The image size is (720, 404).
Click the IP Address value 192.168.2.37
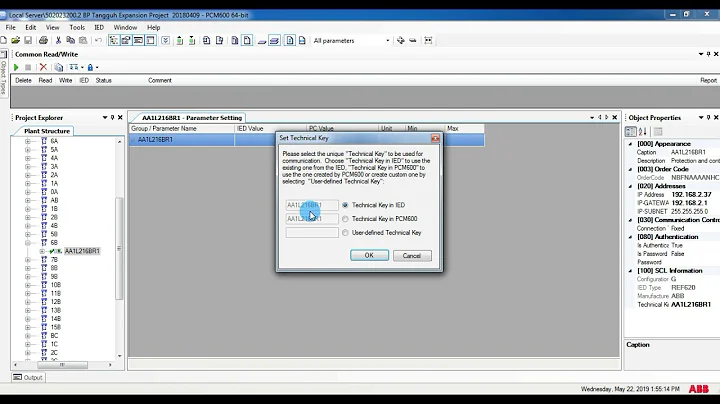[x=691, y=195]
